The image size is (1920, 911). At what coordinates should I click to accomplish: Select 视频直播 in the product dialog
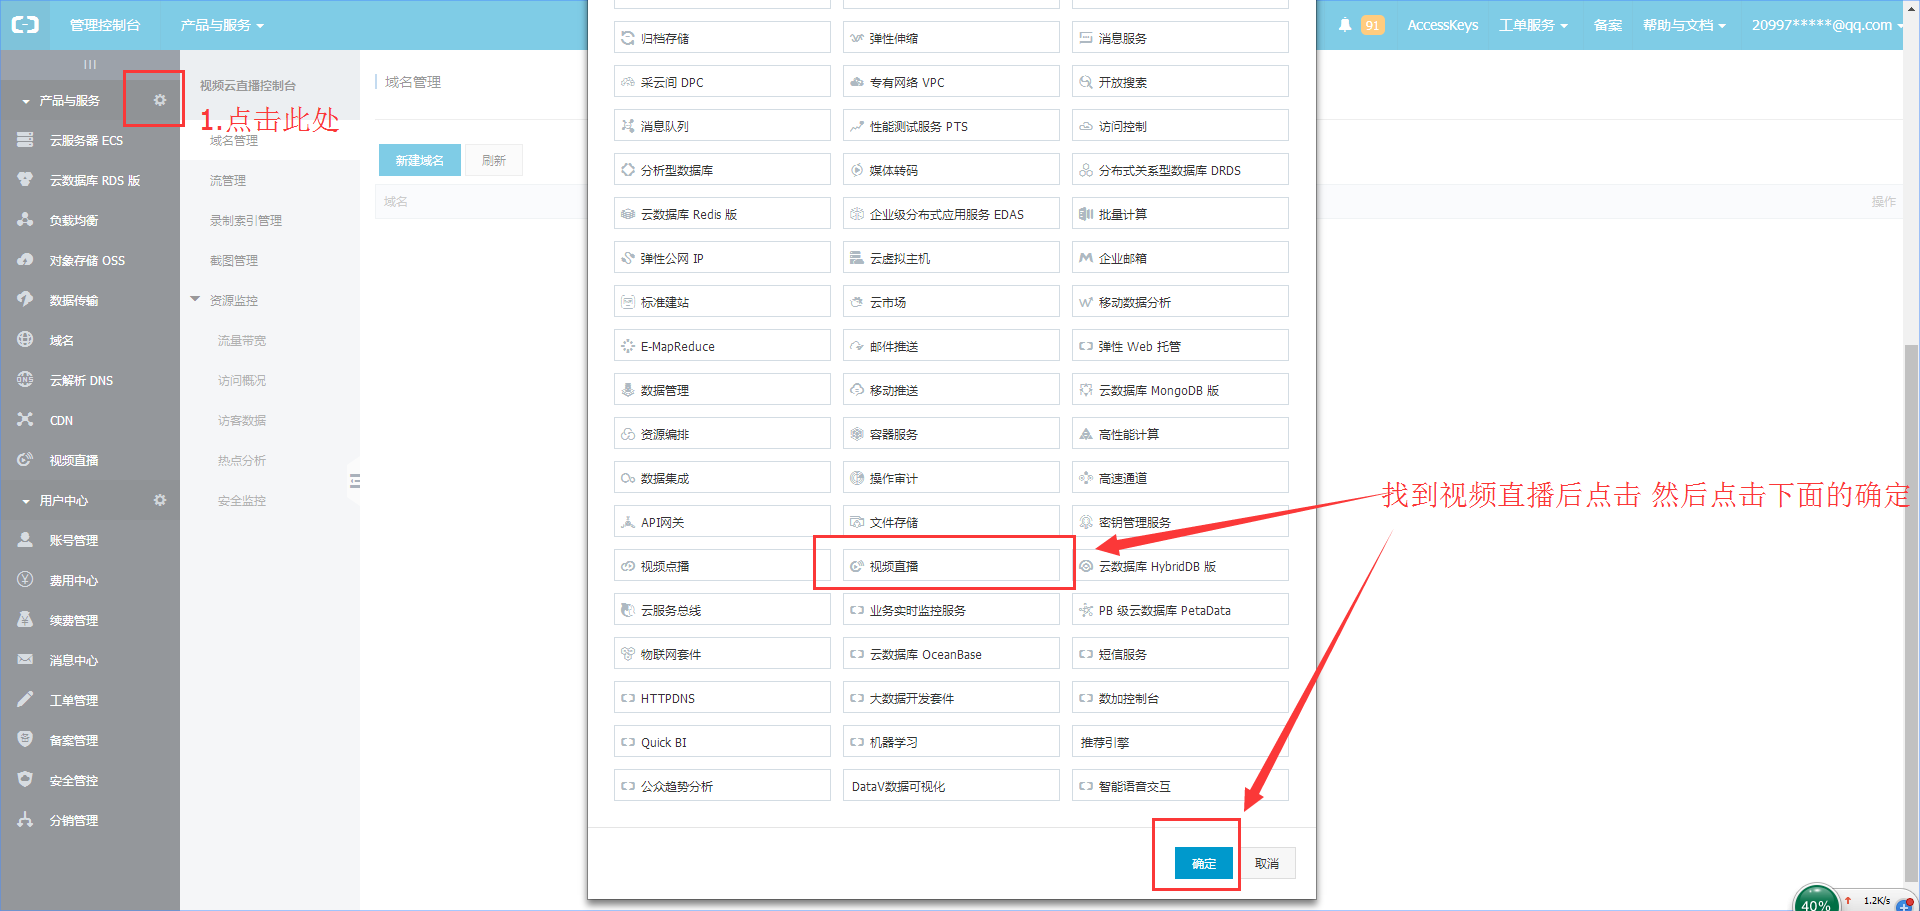point(950,566)
